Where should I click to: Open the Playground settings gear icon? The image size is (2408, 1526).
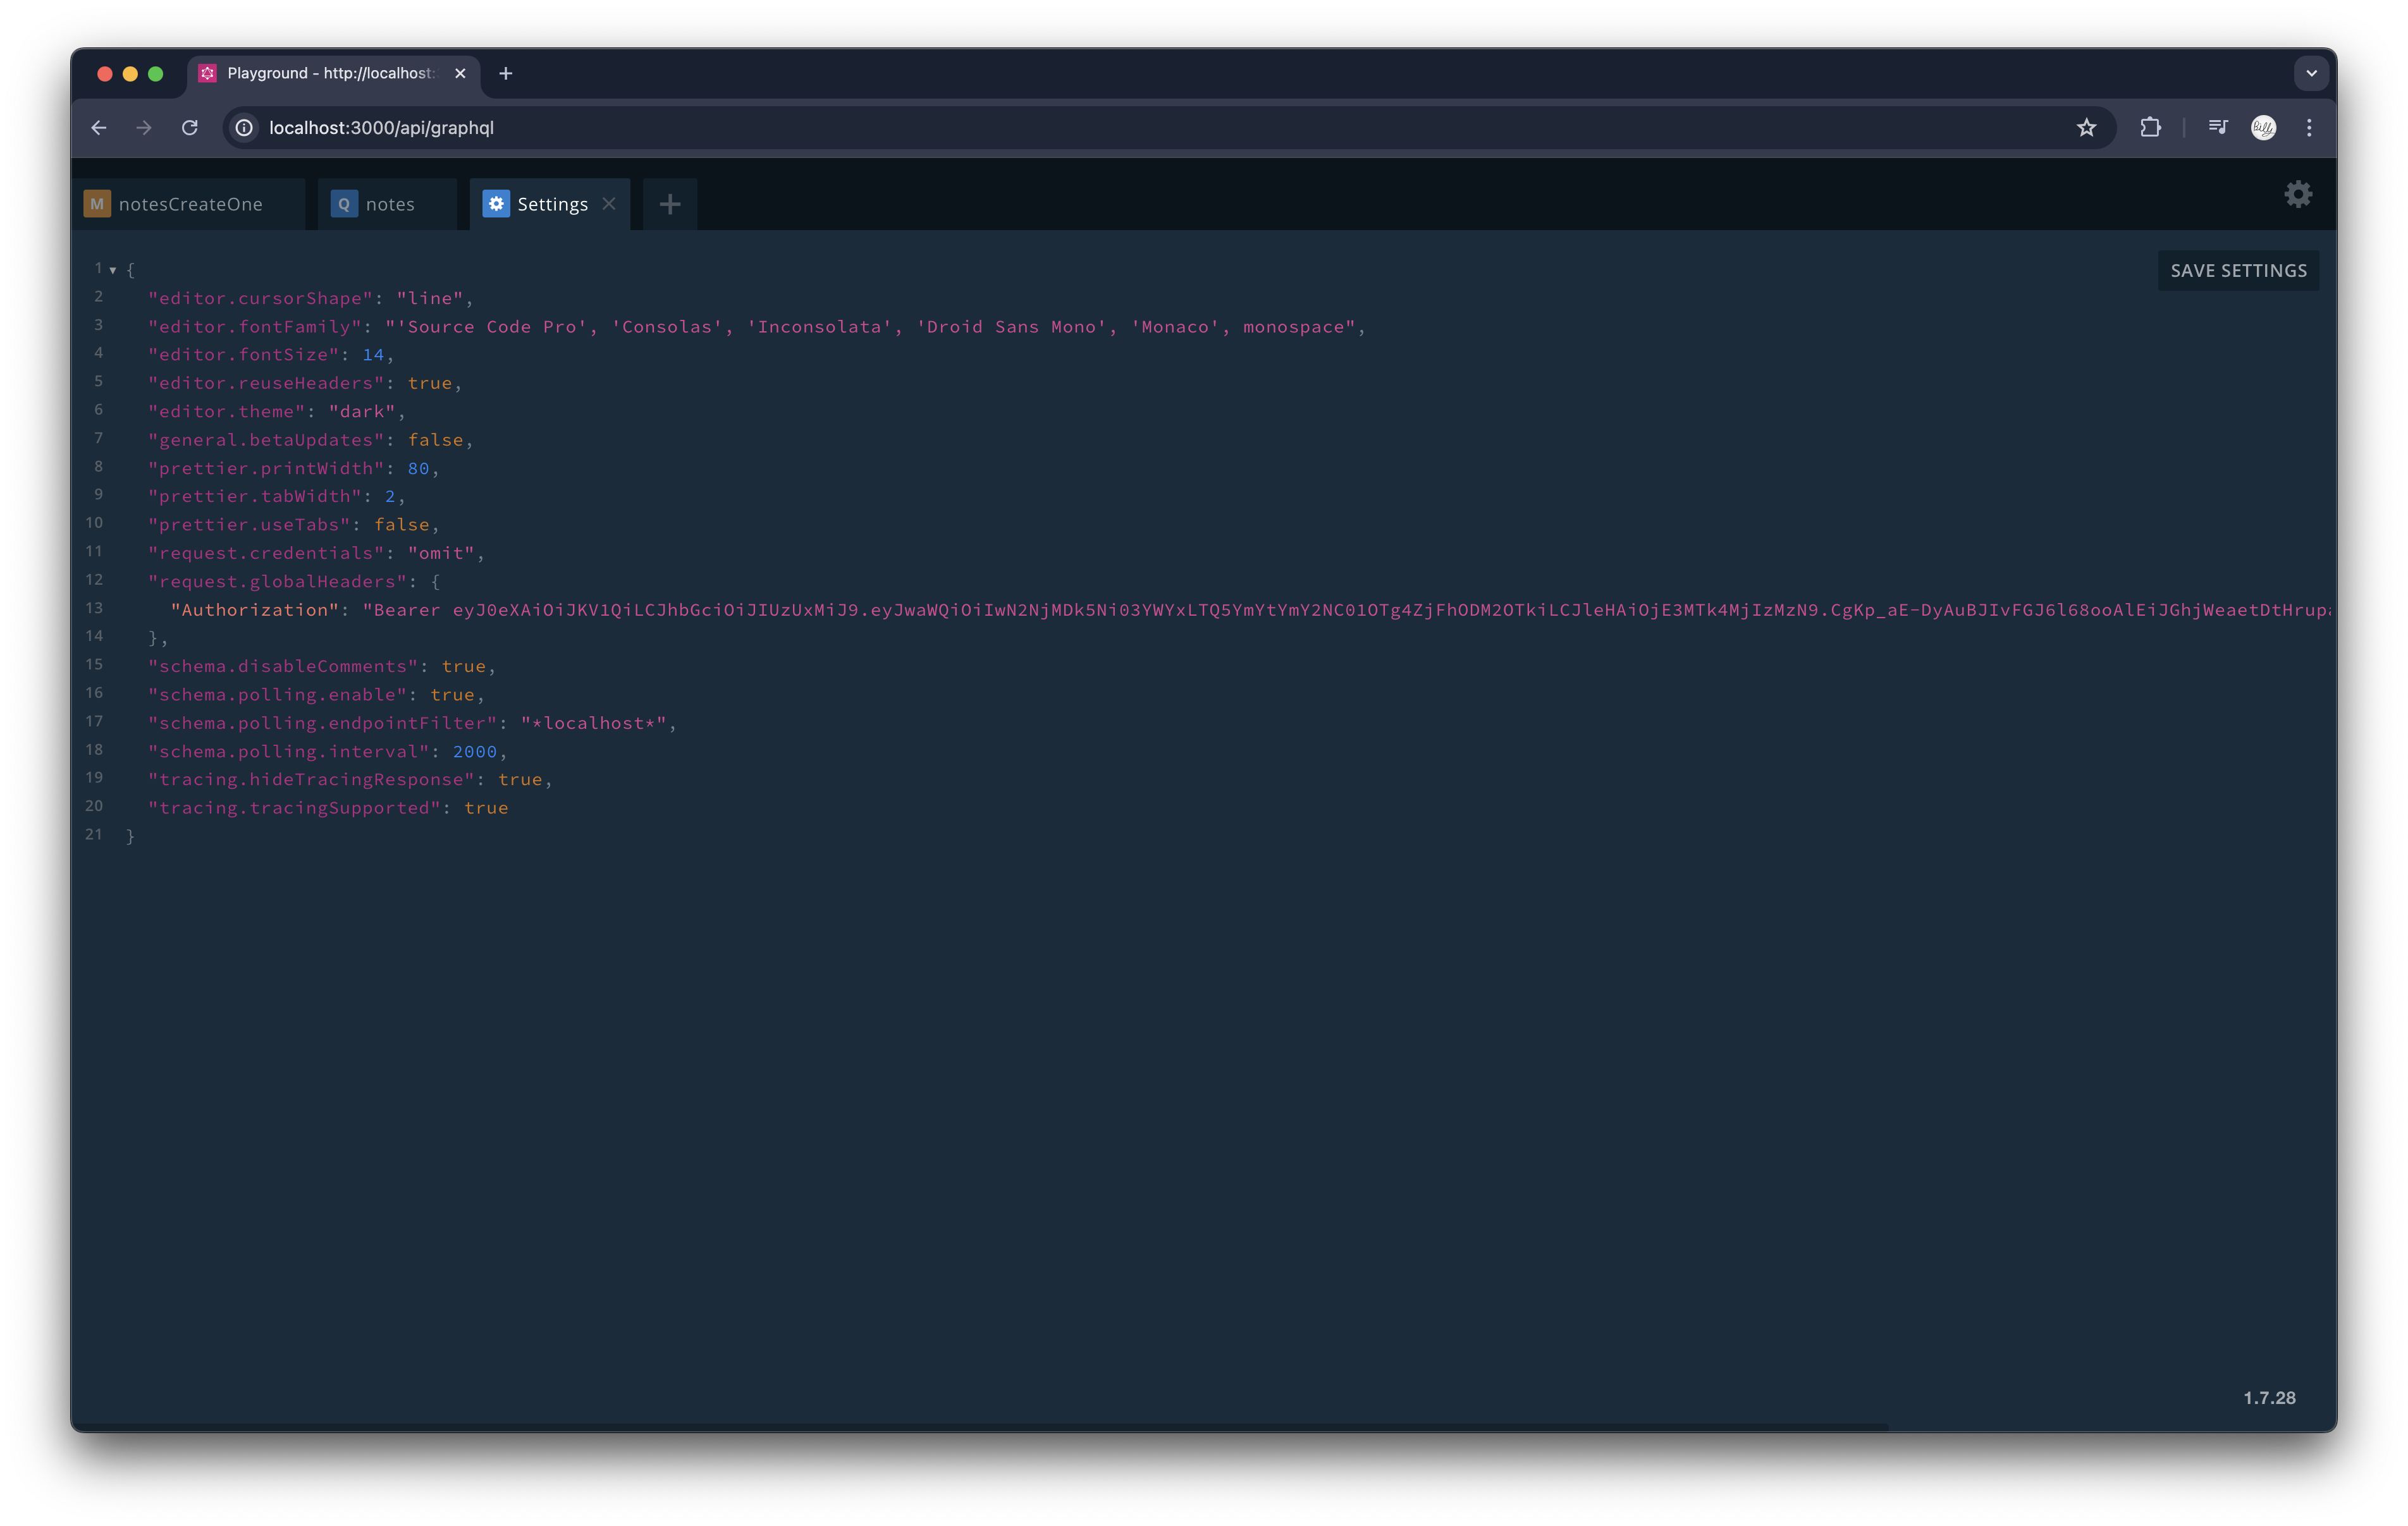[x=2298, y=194]
